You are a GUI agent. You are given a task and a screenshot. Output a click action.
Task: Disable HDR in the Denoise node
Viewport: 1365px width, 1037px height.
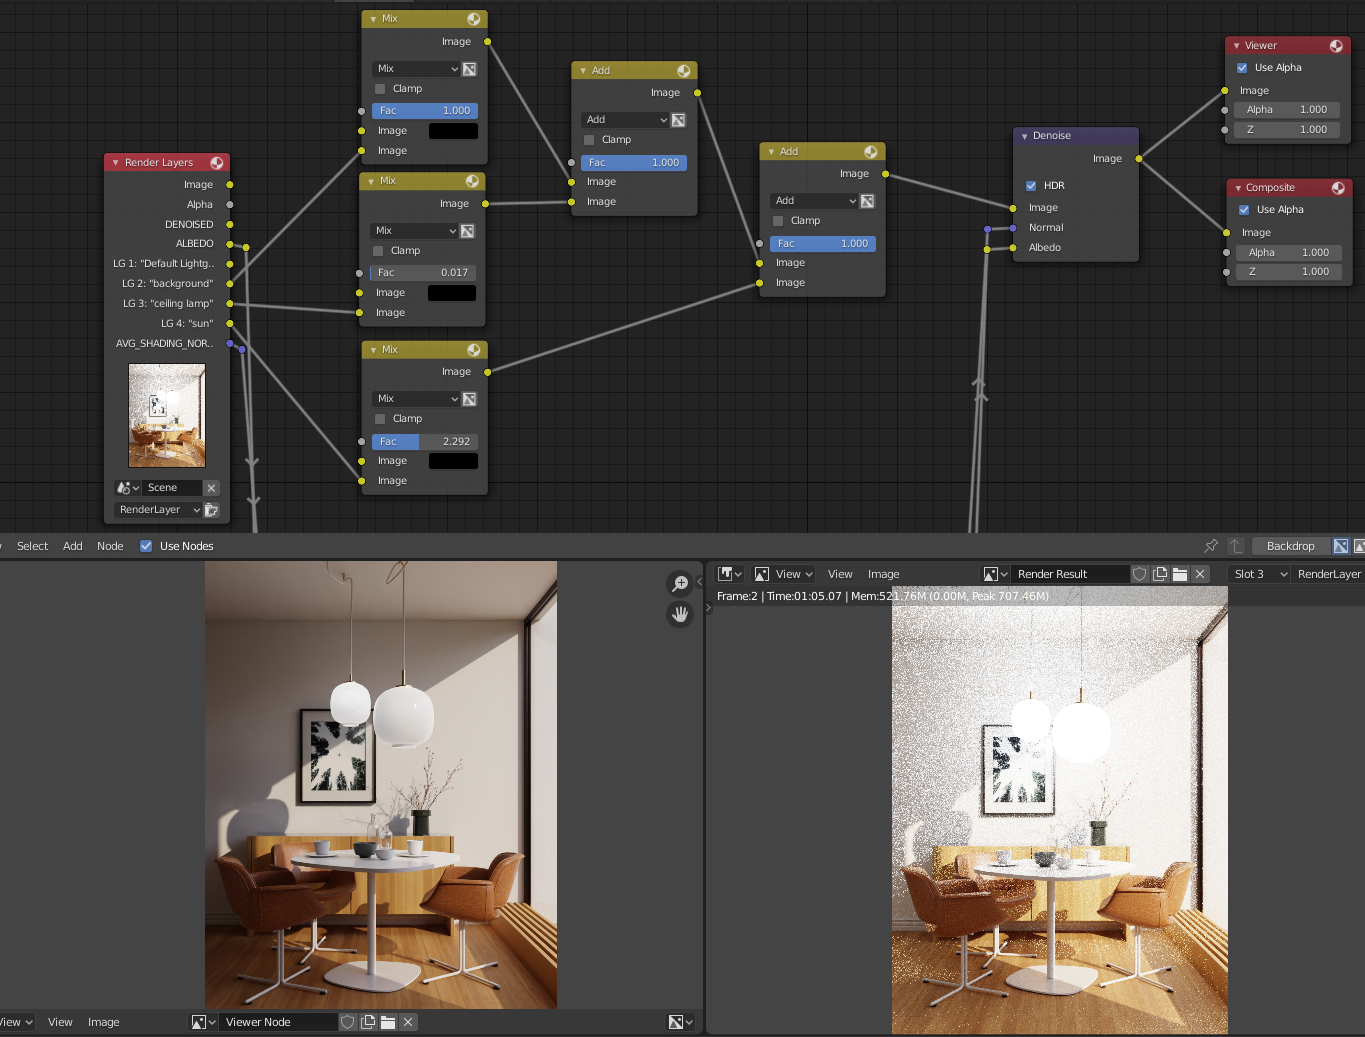(x=1031, y=186)
